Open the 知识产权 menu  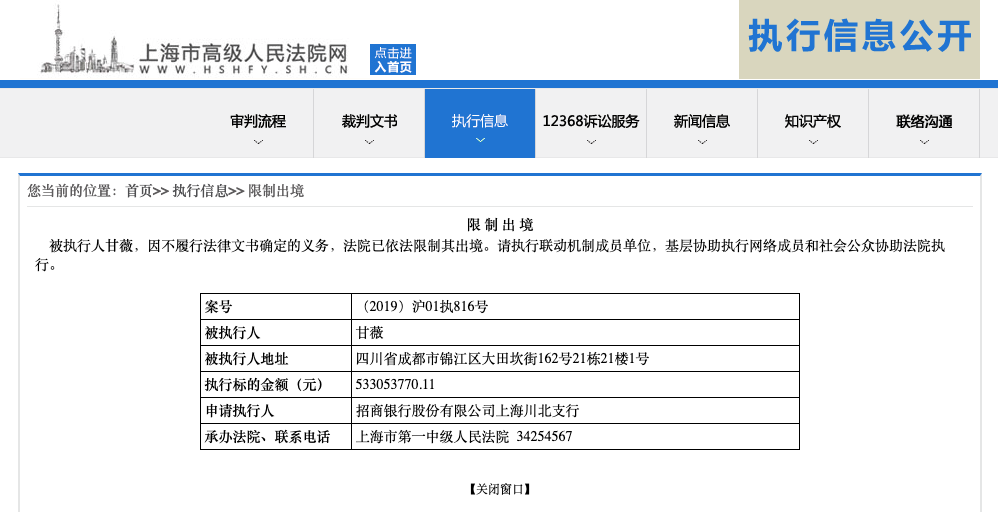point(813,124)
